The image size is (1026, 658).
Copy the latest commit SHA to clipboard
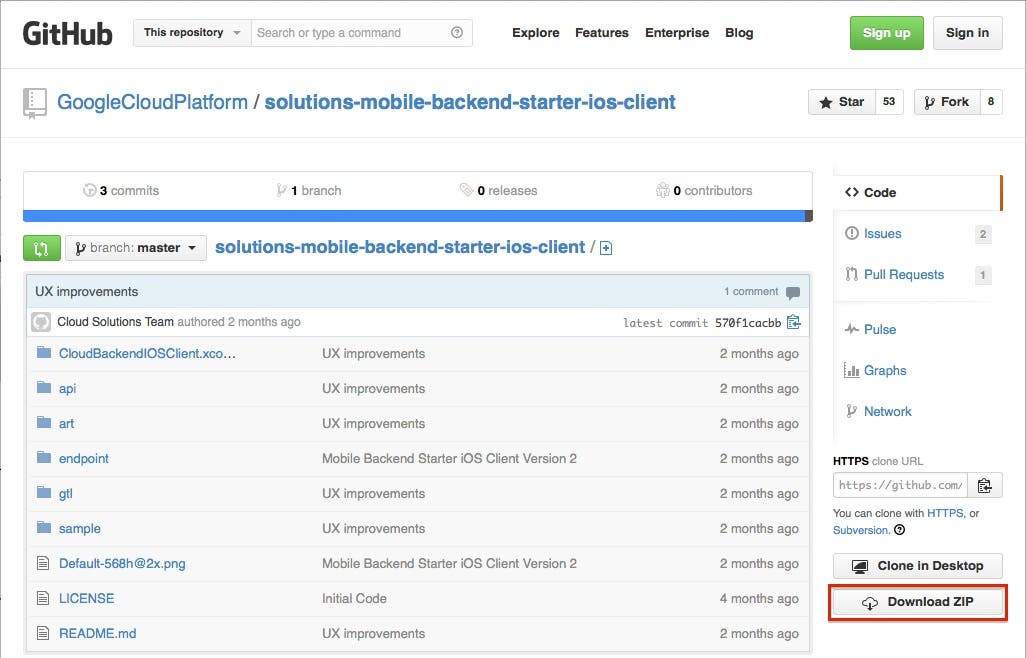[x=794, y=322]
